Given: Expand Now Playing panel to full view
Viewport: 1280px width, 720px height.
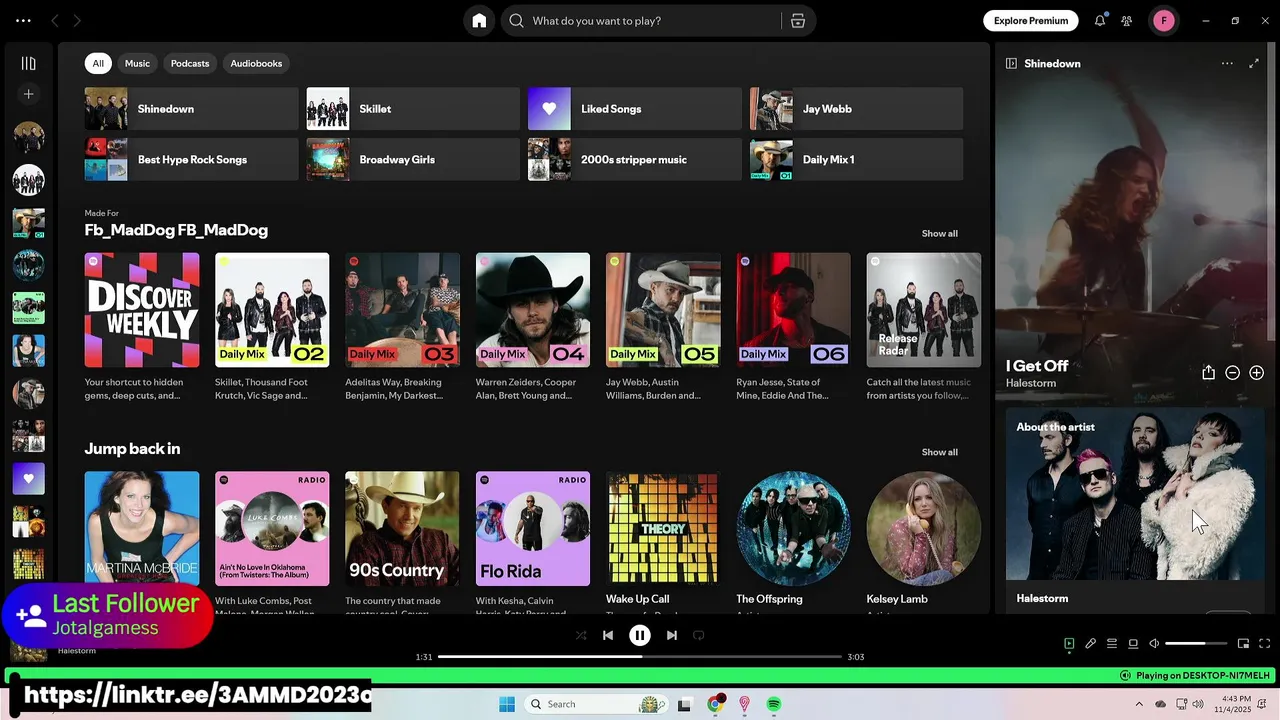Looking at the screenshot, I should pyautogui.click(x=1254, y=63).
